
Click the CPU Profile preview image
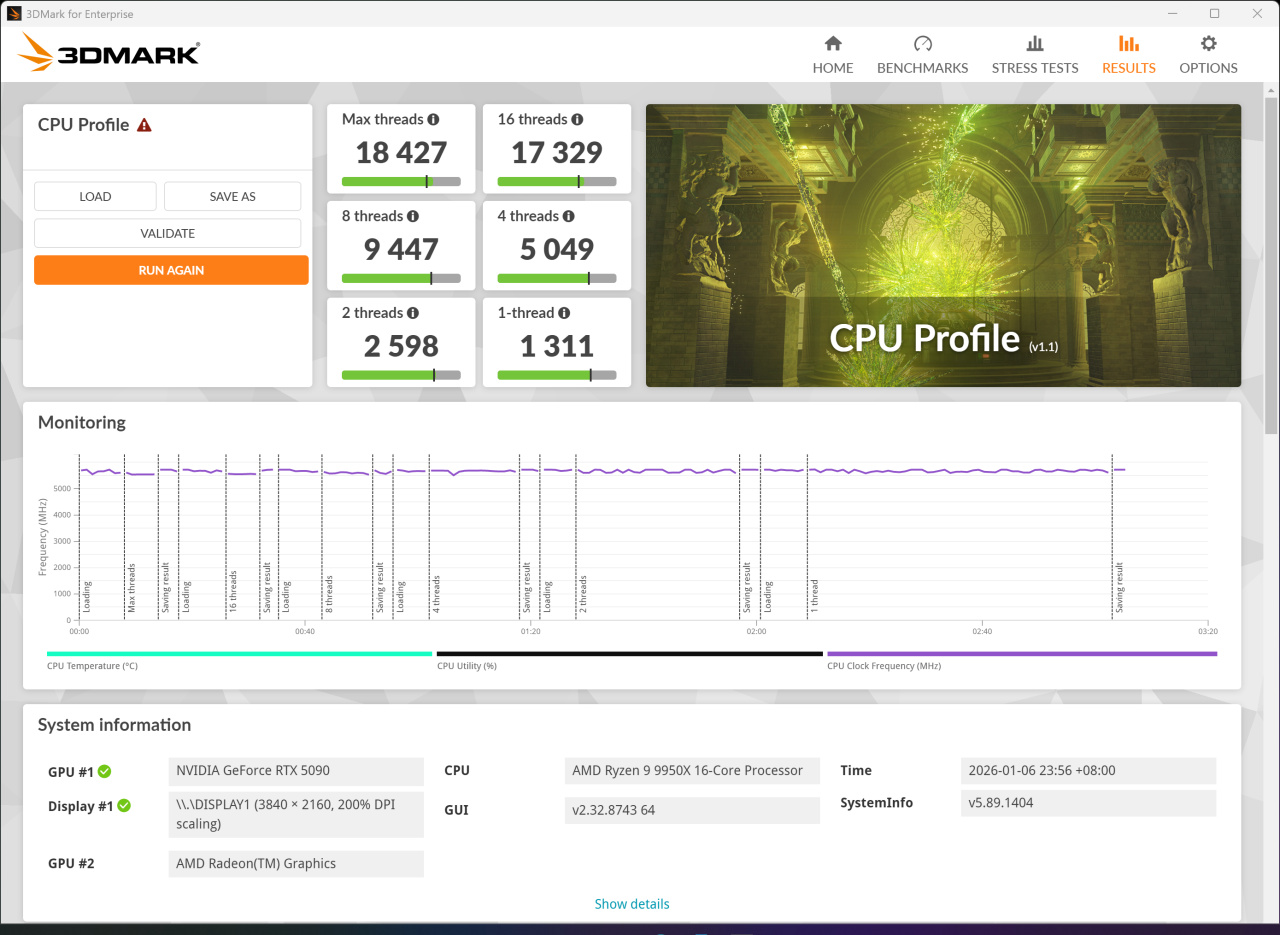pos(943,245)
